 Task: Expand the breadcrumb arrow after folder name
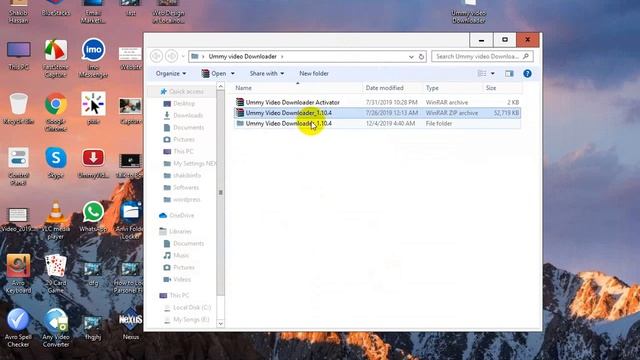[x=282, y=56]
